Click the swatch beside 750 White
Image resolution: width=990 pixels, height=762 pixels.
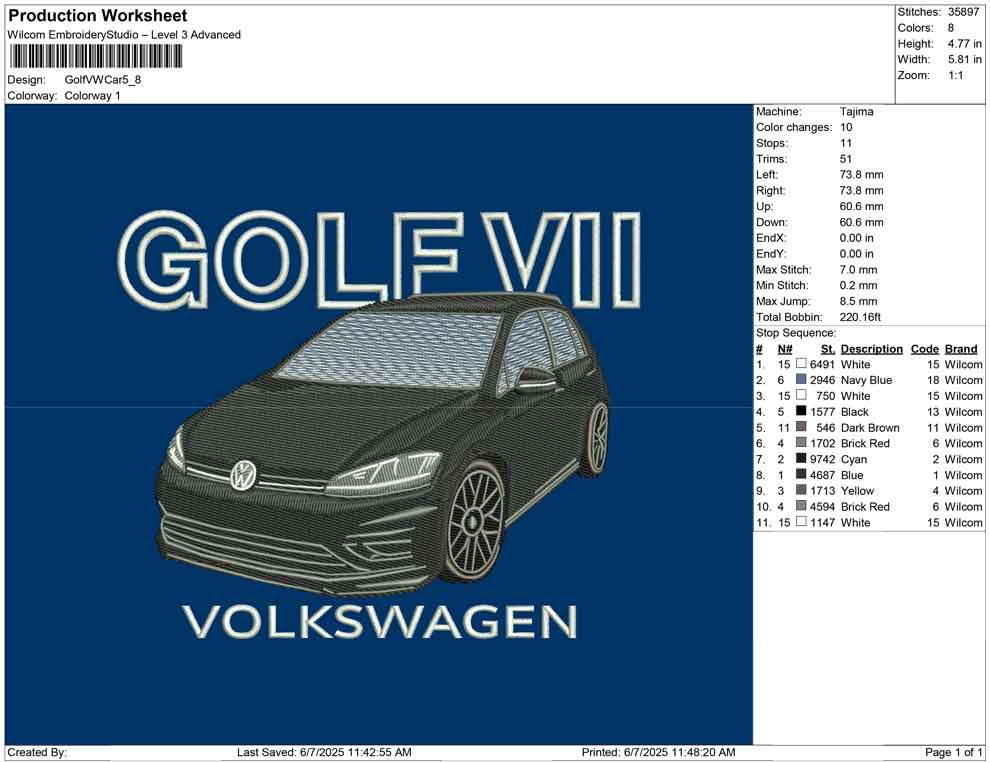tap(801, 395)
